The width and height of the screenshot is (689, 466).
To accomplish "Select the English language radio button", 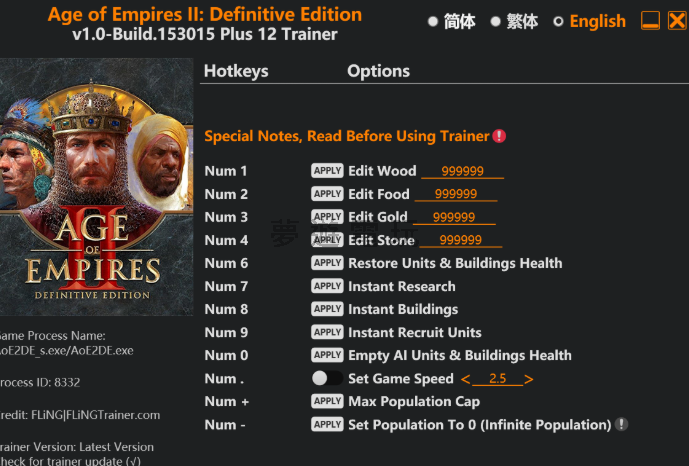I will point(558,21).
